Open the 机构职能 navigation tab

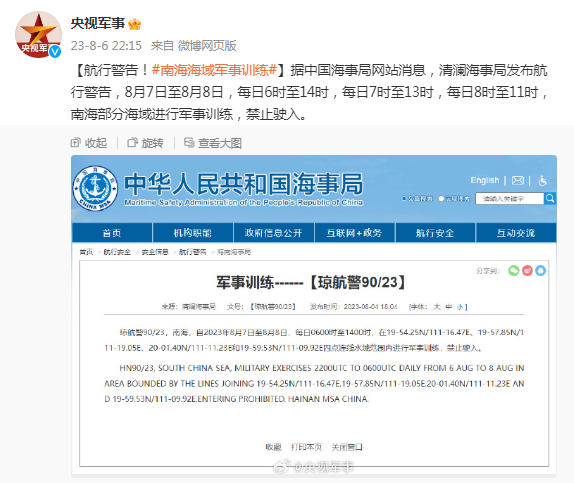pyautogui.click(x=193, y=233)
